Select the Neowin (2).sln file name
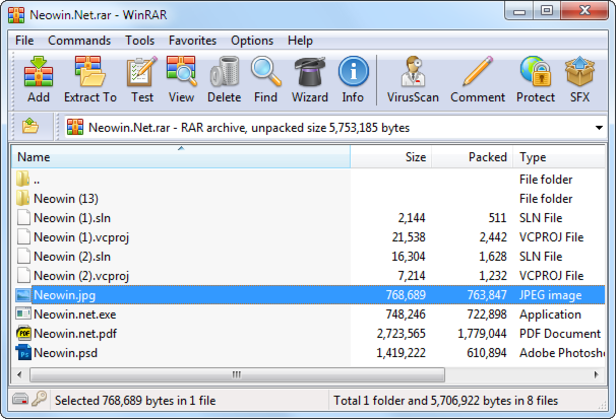Viewport: 616px width, 419px height. click(x=72, y=256)
